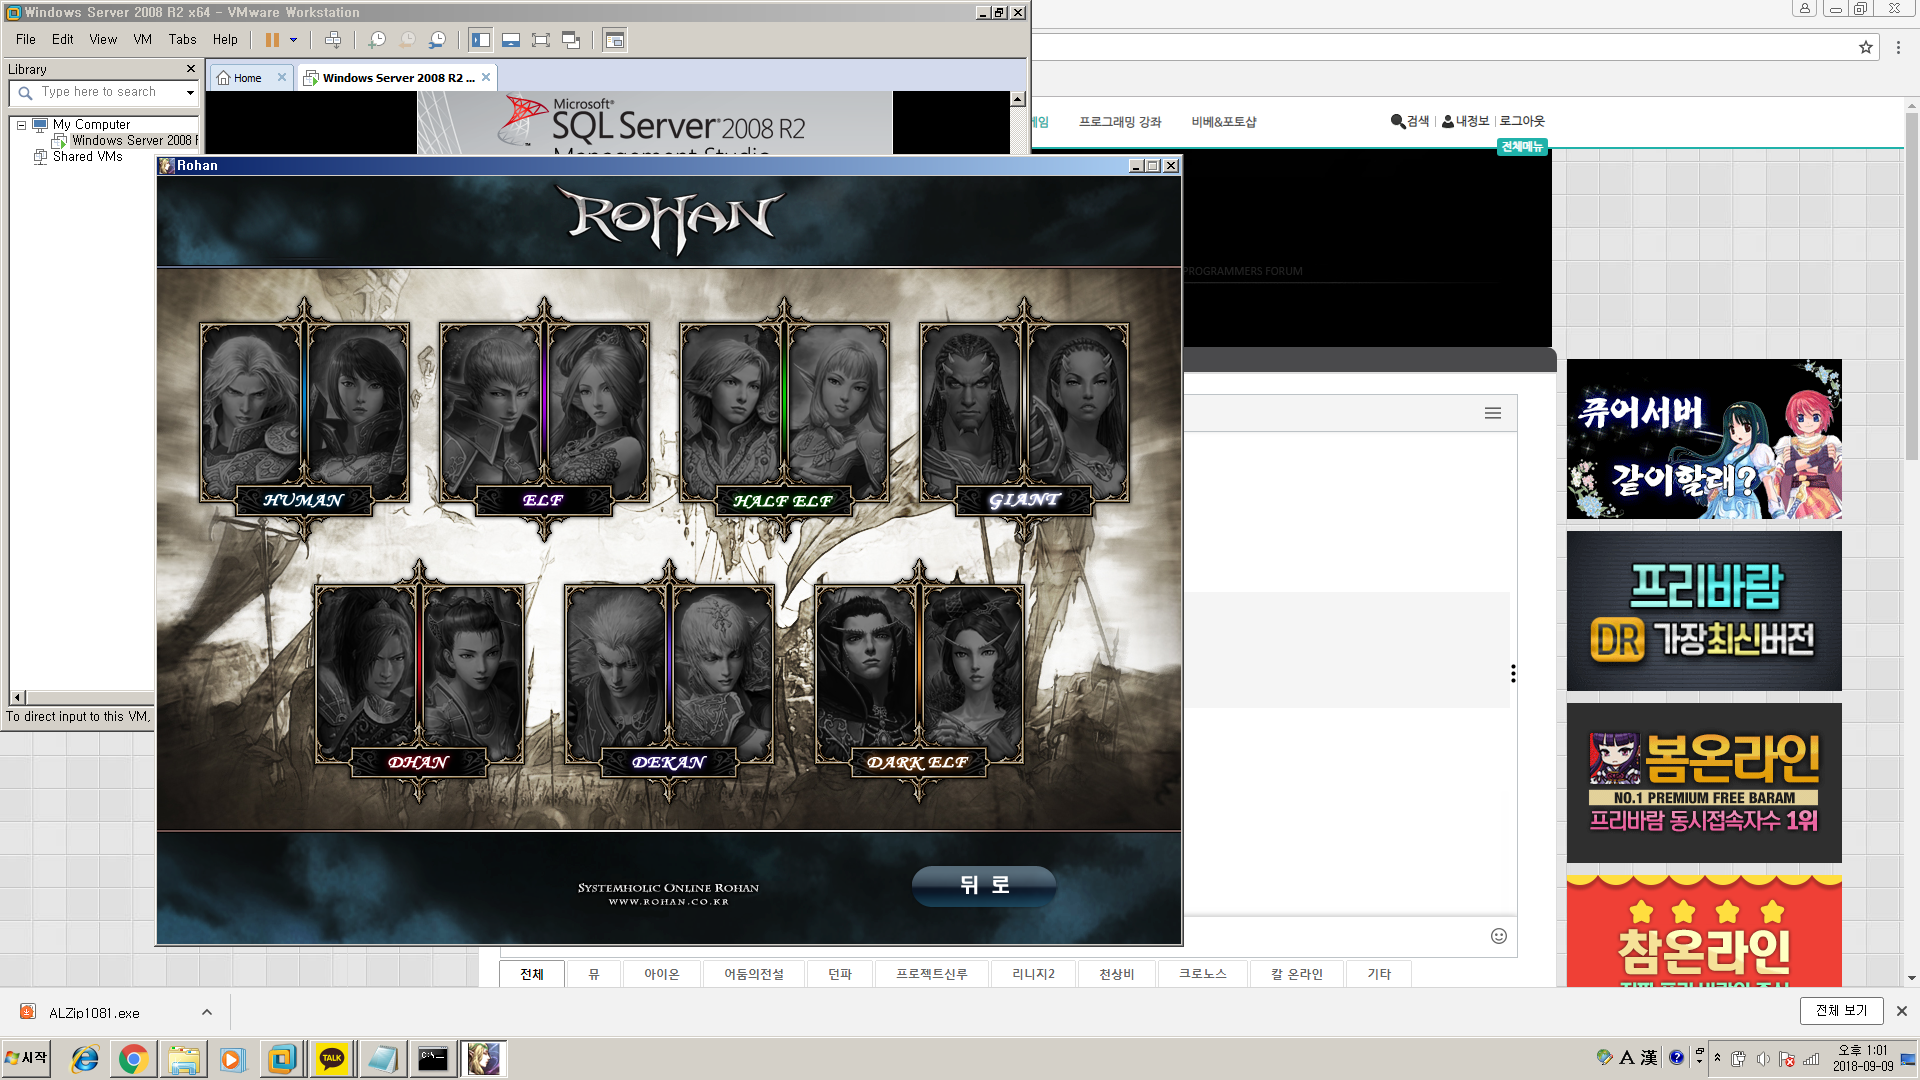This screenshot has width=1920, height=1080.
Task: Toggle the library sidebar view button
Action: (481, 40)
